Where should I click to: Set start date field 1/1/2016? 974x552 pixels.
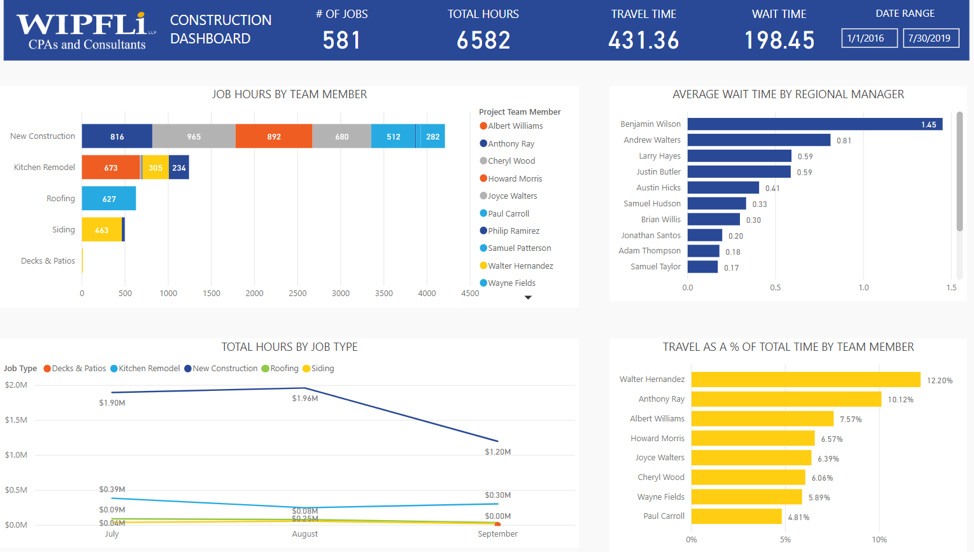click(x=869, y=38)
